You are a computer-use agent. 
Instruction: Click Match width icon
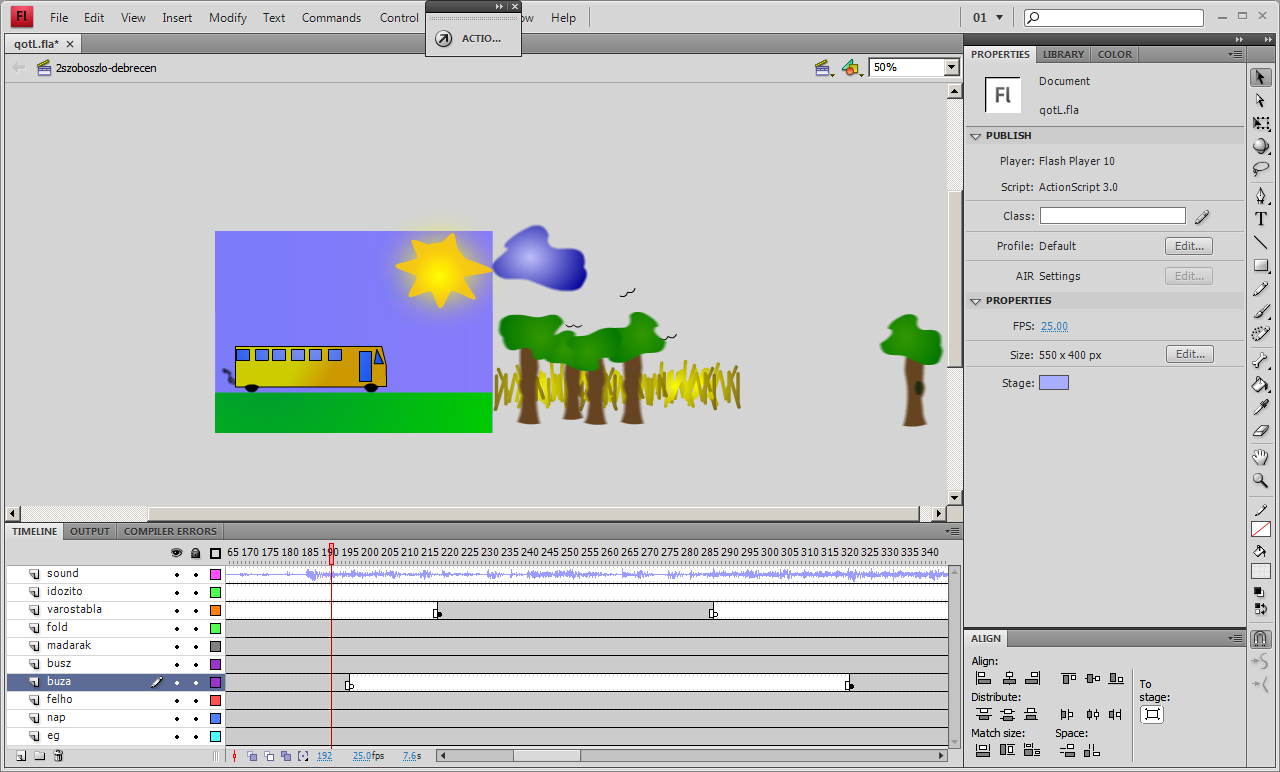tap(983, 750)
